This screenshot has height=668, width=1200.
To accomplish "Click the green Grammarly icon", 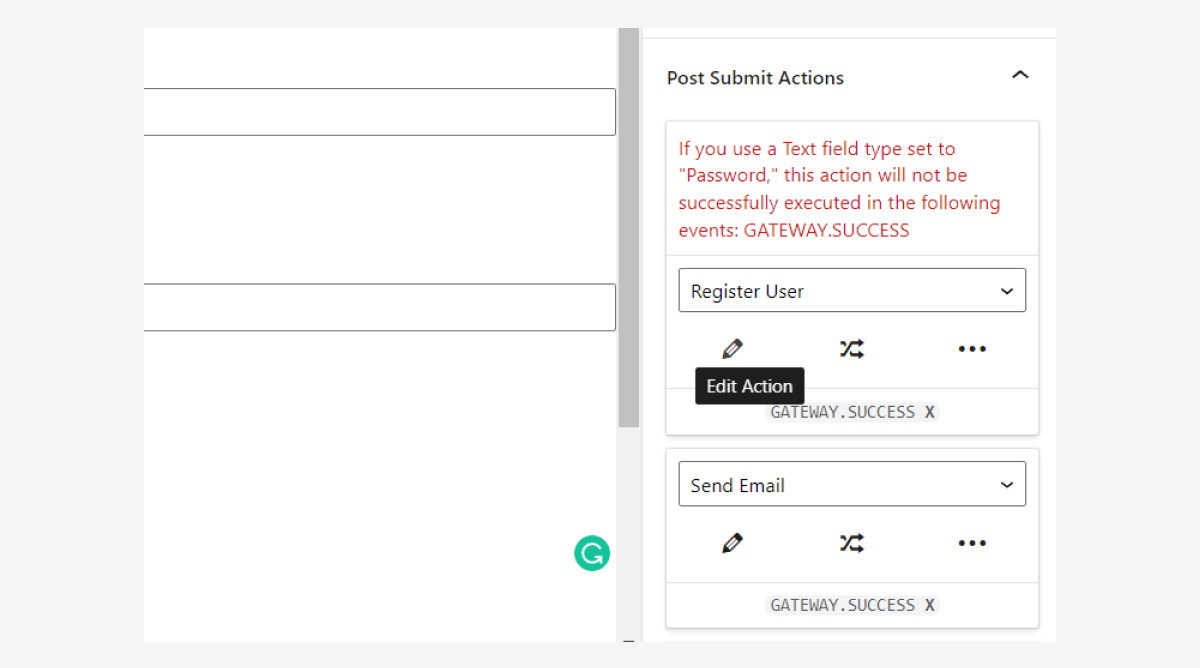I will pos(592,553).
